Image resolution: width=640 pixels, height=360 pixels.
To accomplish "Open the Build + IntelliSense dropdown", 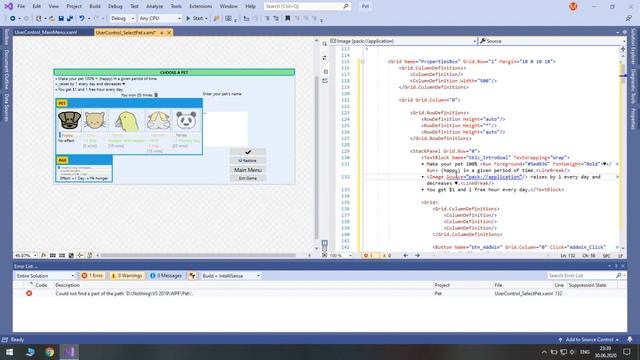I will (231, 276).
